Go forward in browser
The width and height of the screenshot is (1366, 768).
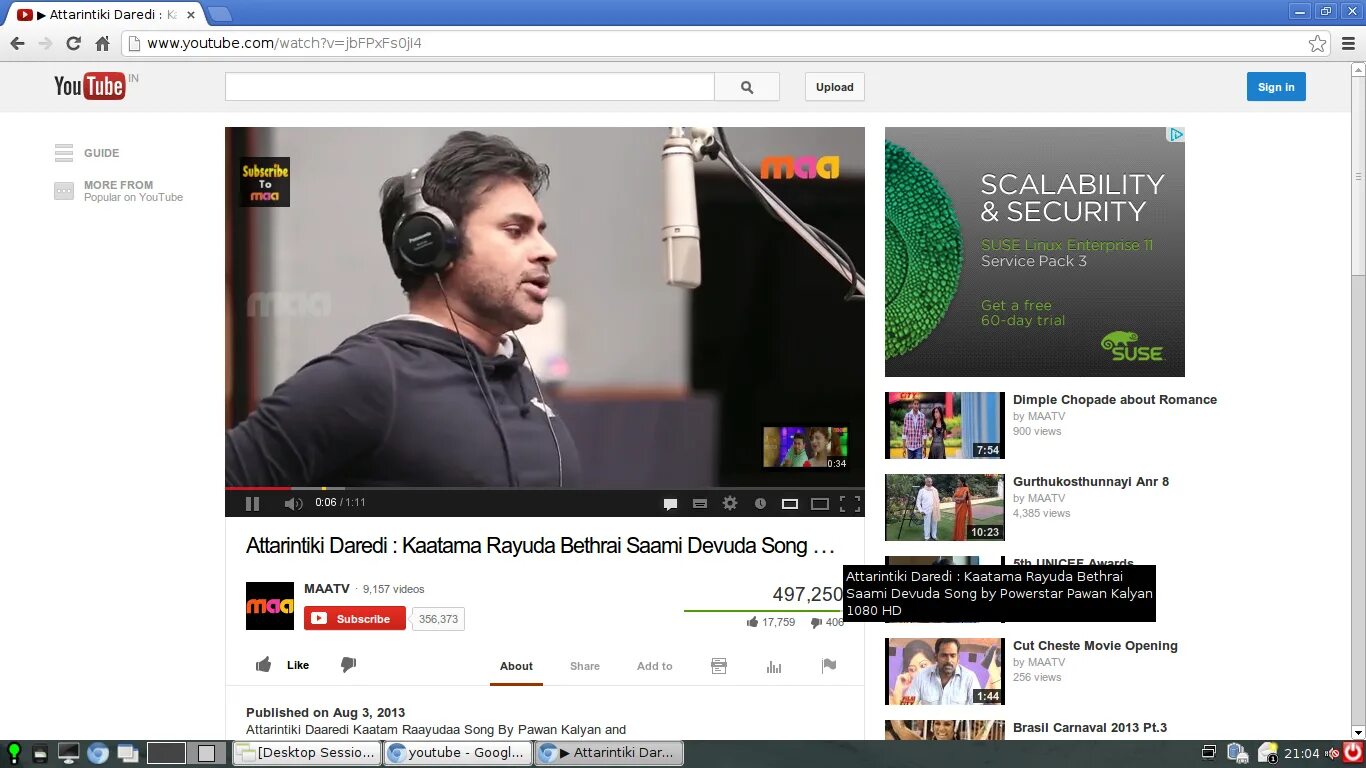coord(45,43)
